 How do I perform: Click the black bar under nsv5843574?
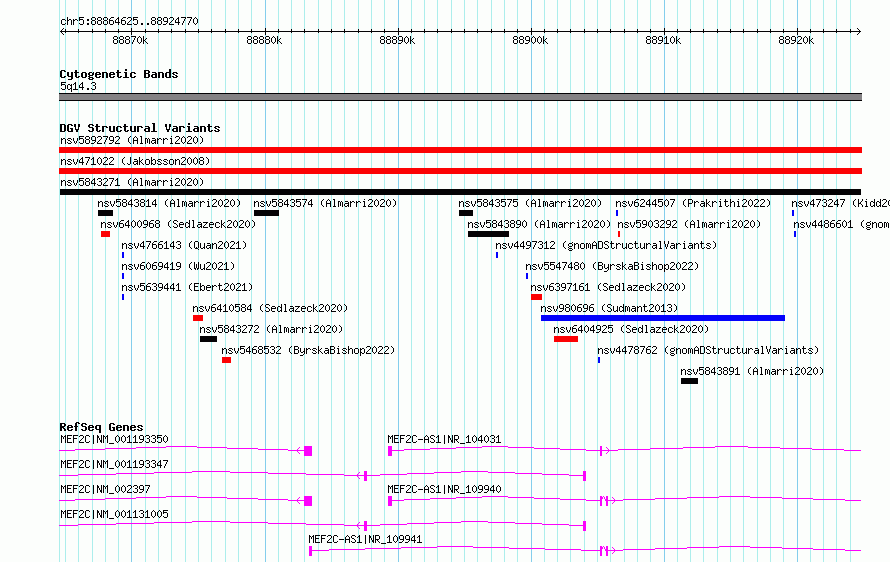(x=266, y=213)
